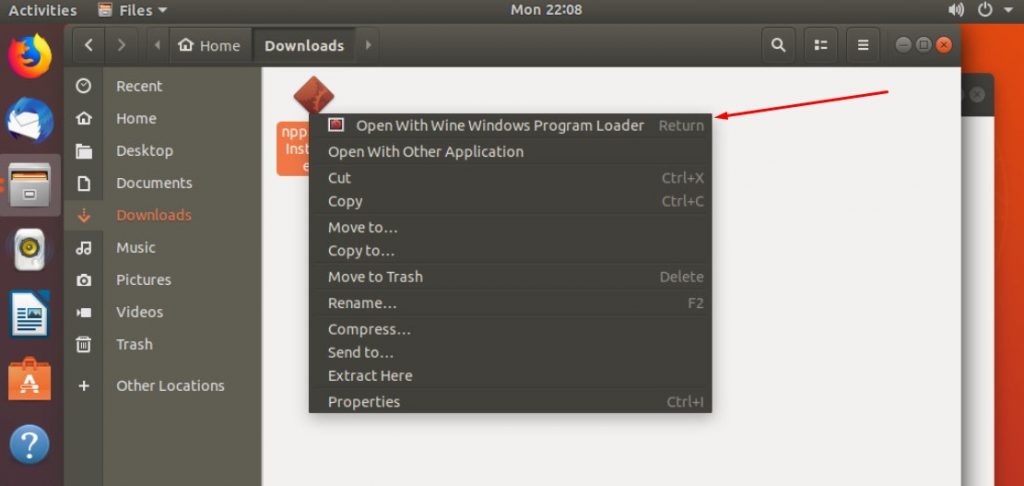Click the Home house icon in the sidebar

click(x=84, y=118)
